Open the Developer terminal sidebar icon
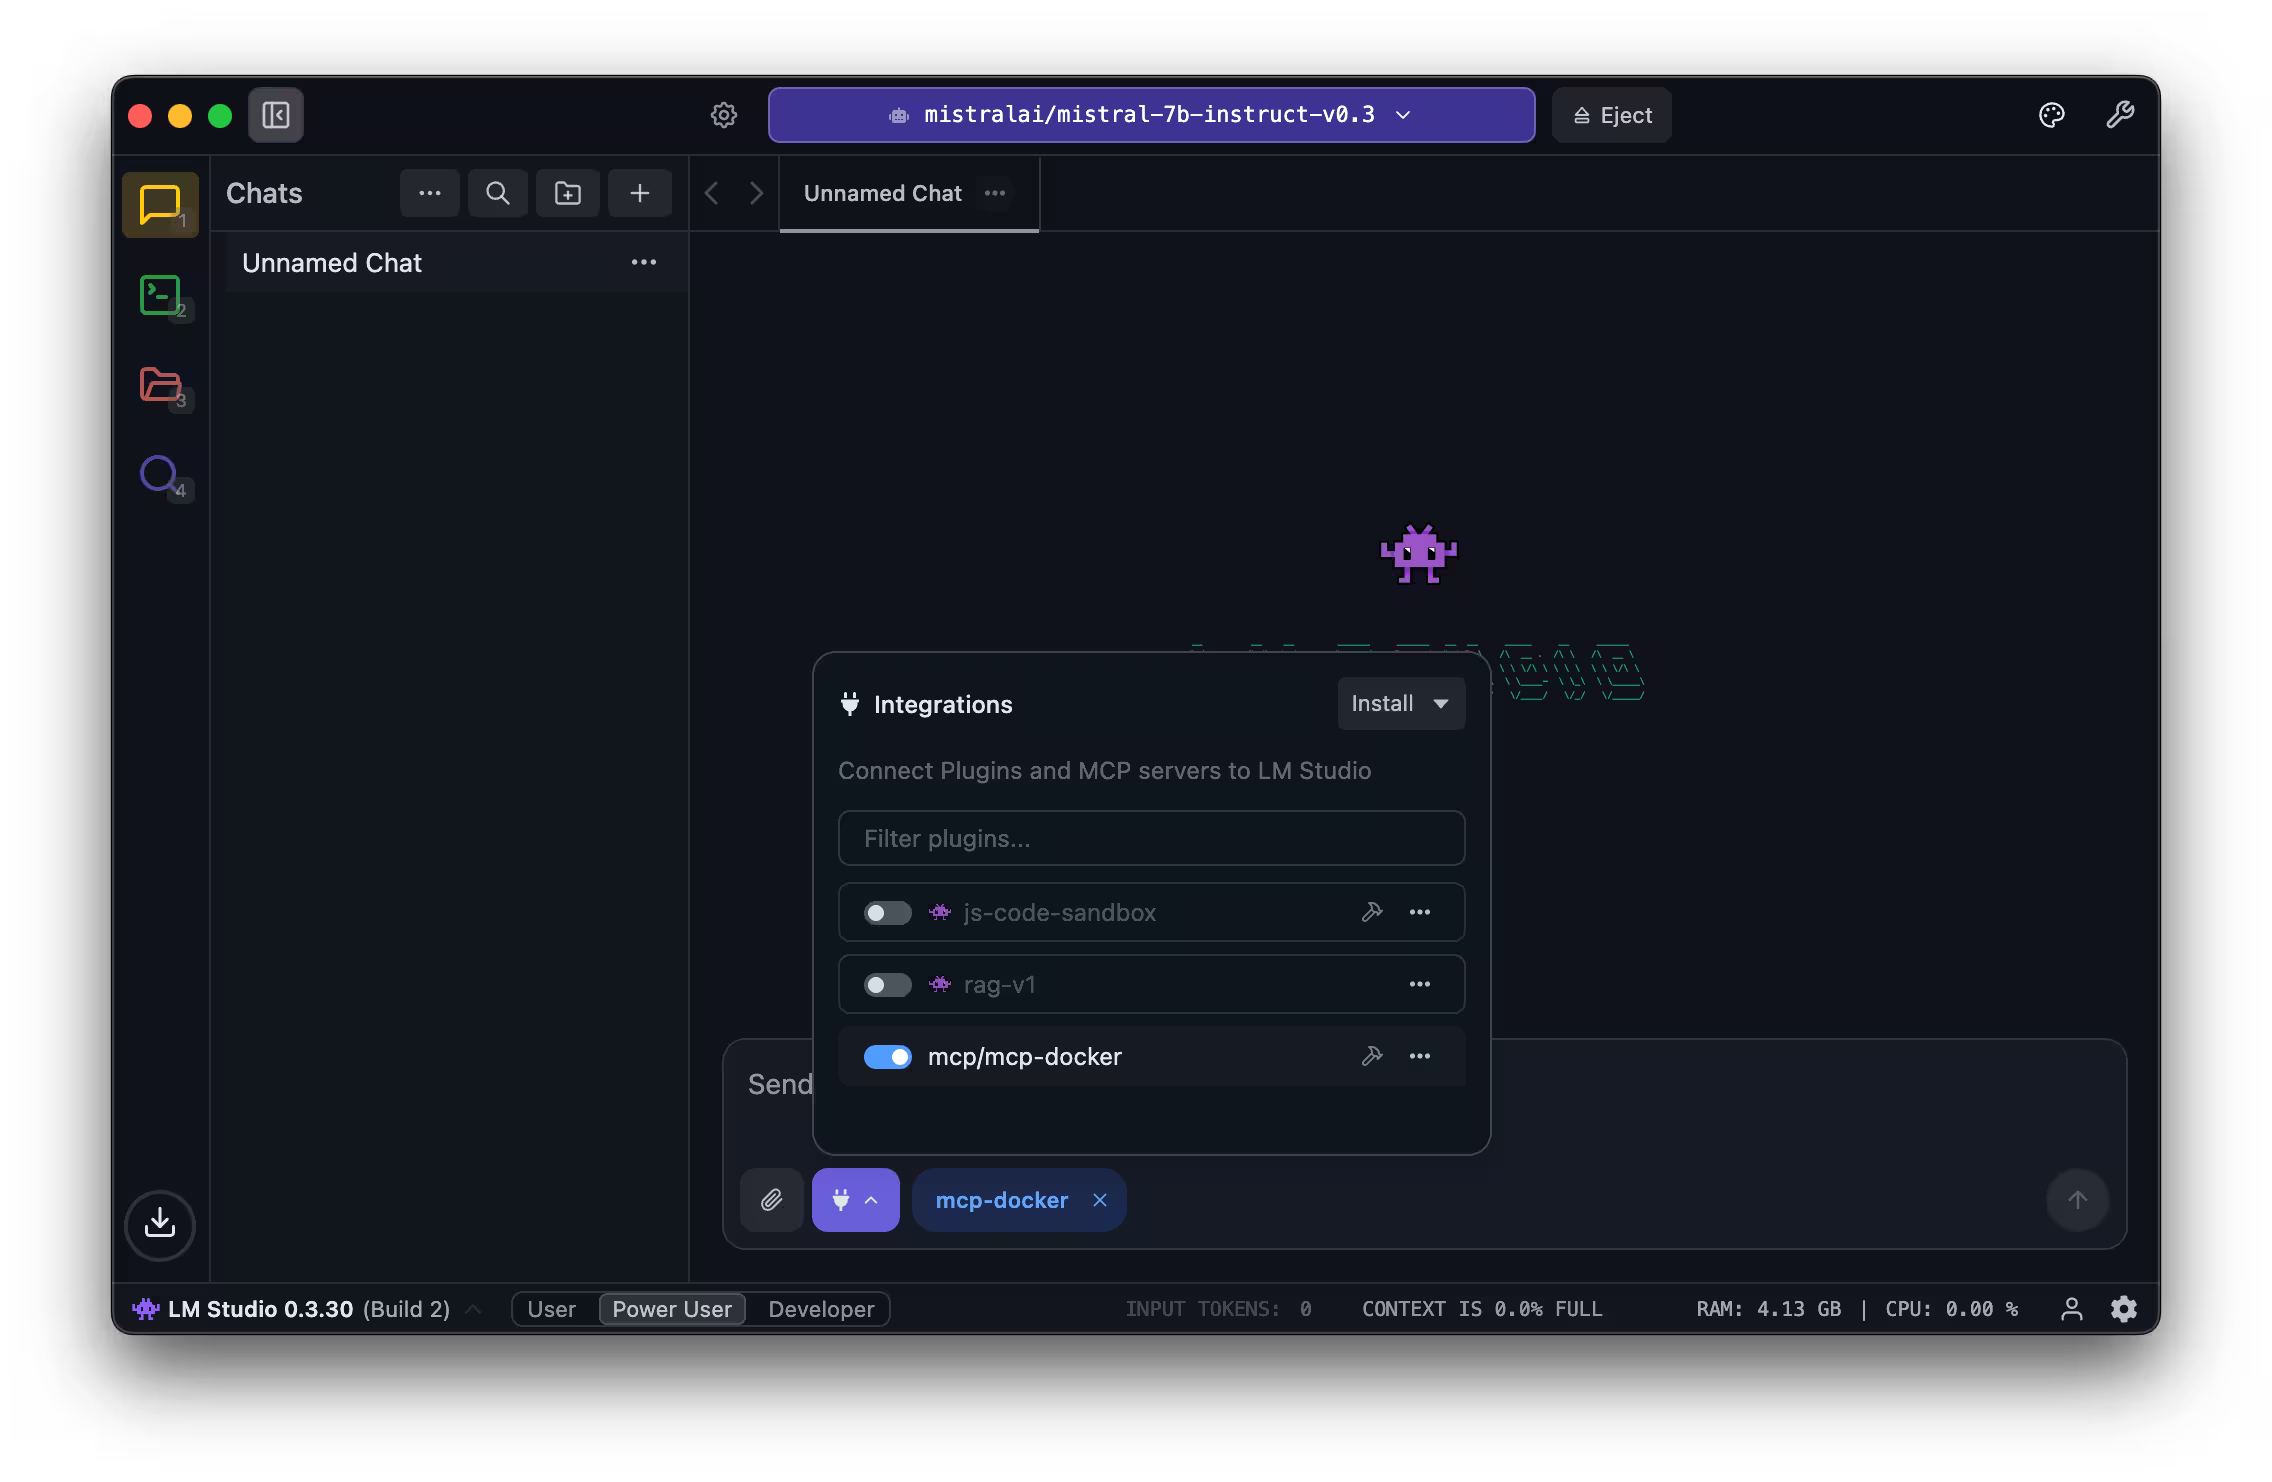Screen dimensions: 2272x1482 tap(160, 295)
